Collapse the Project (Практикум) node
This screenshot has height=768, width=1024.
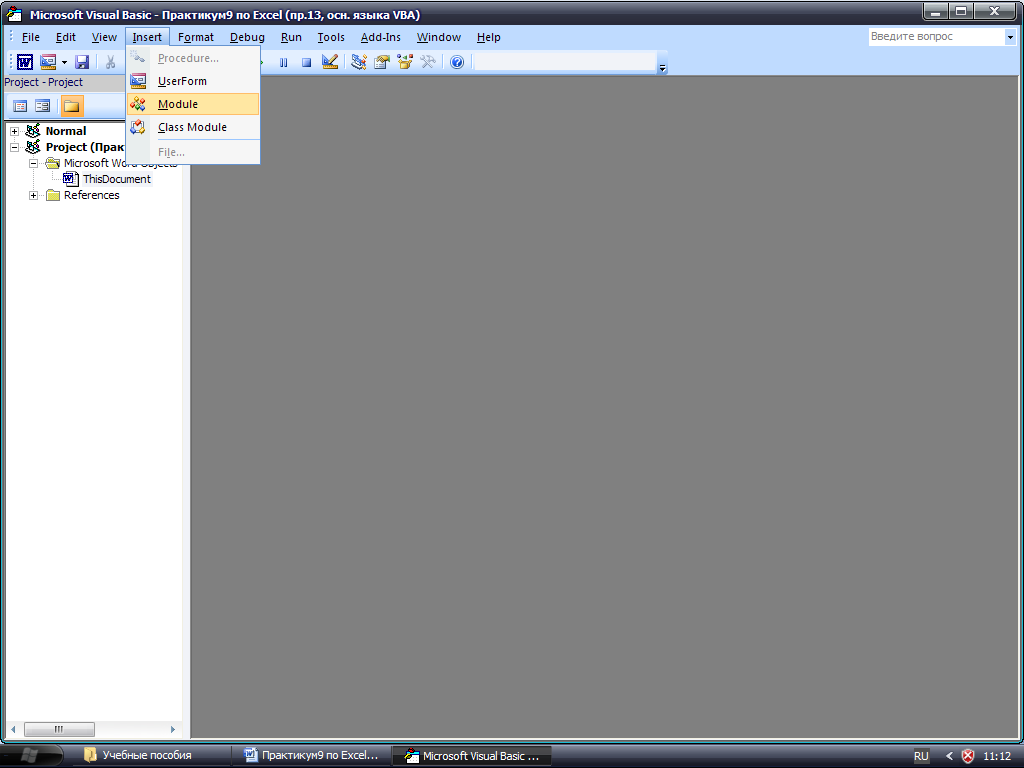[x=14, y=148]
